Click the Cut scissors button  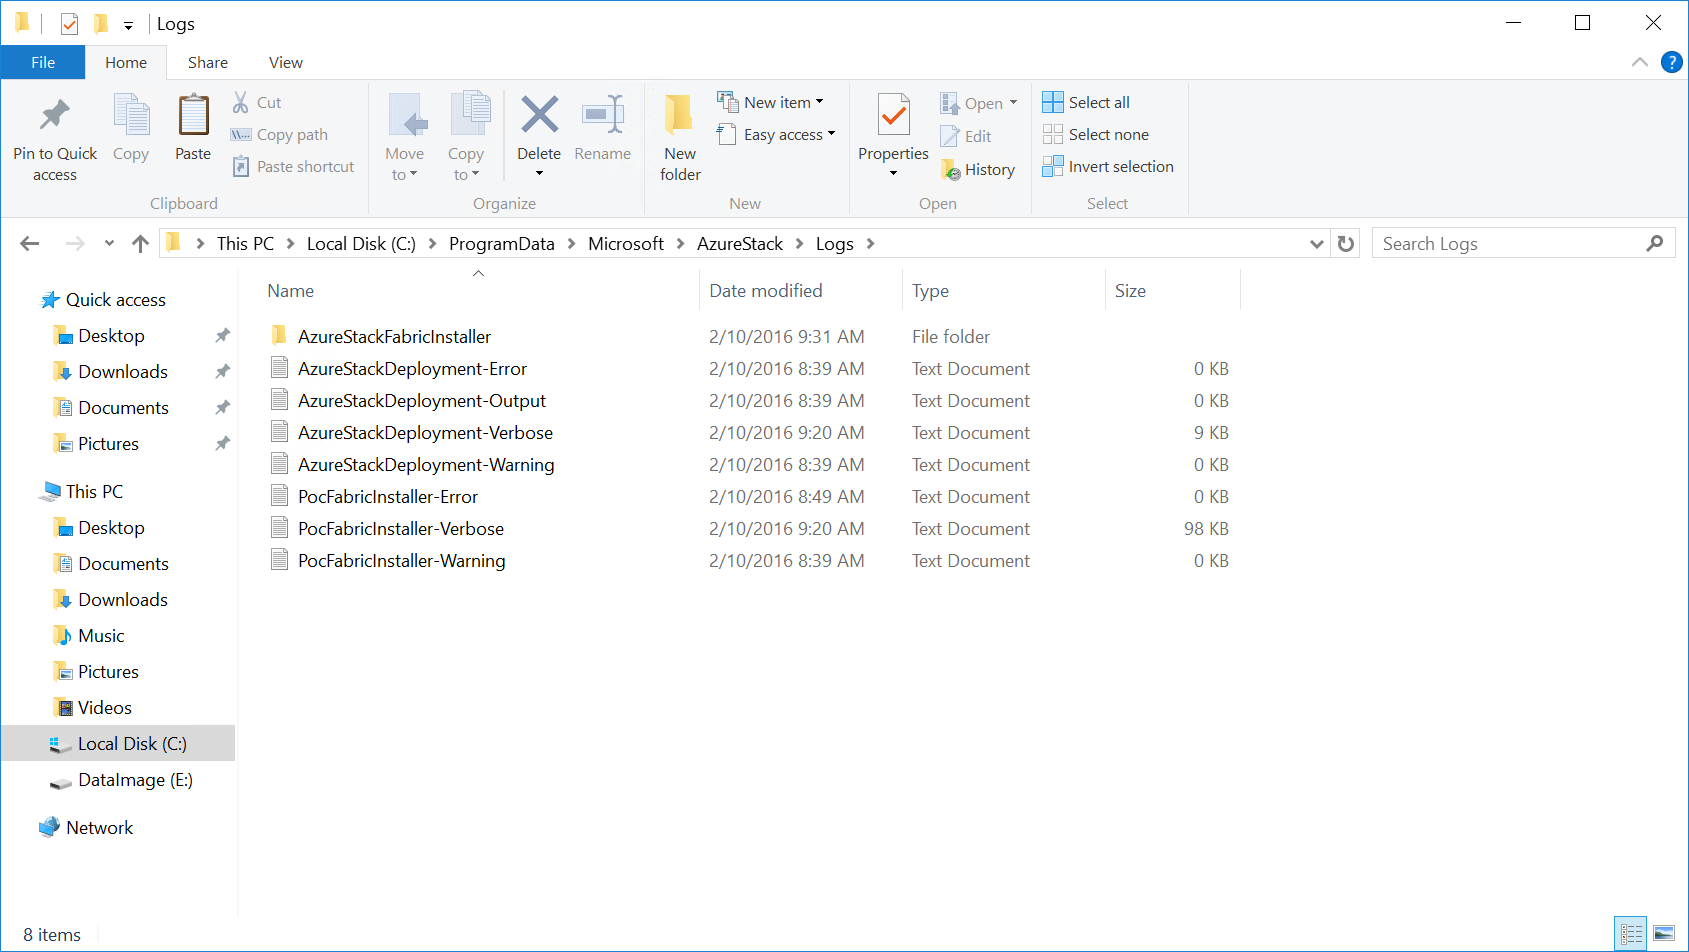pyautogui.click(x=257, y=102)
